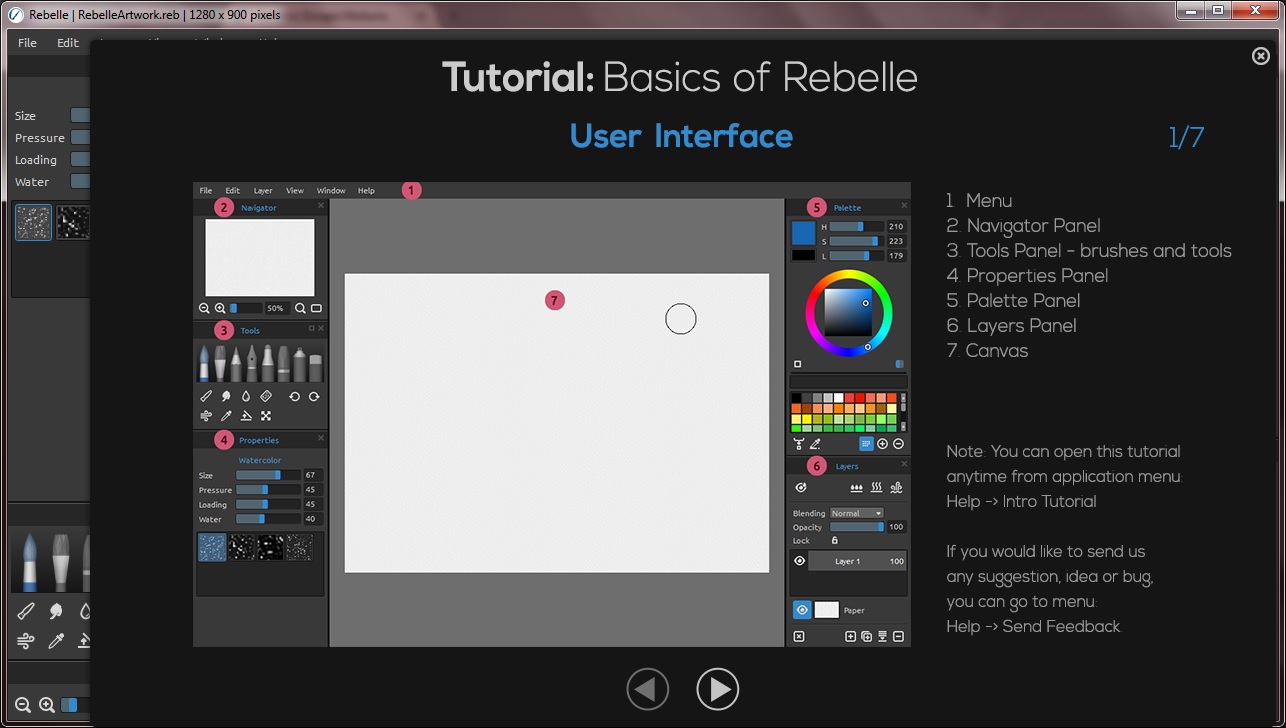Screen dimensions: 1286x728
Task: Open the Blending mode dropdown showing Normal
Action: [855, 513]
